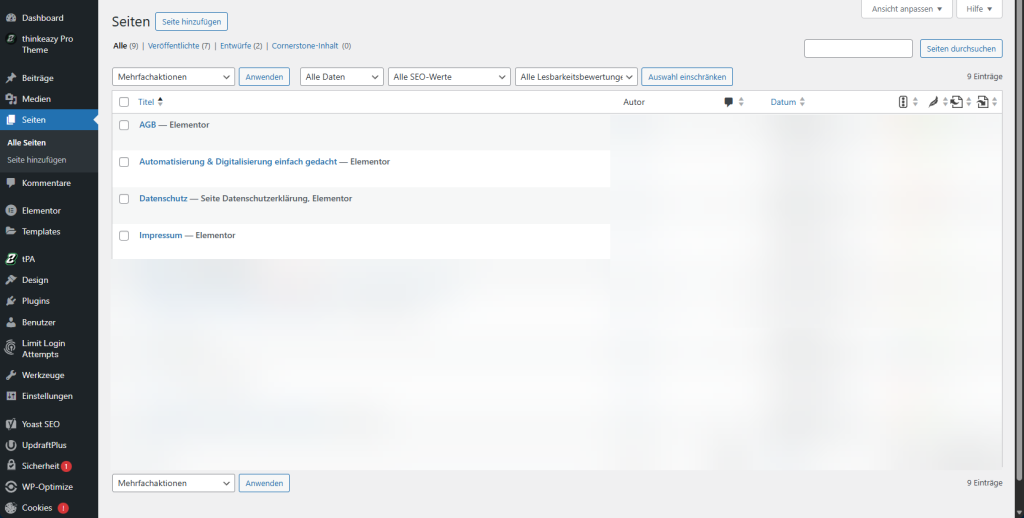Open Plugins using its plug icon
The height and width of the screenshot is (518, 1024).
coord(11,301)
